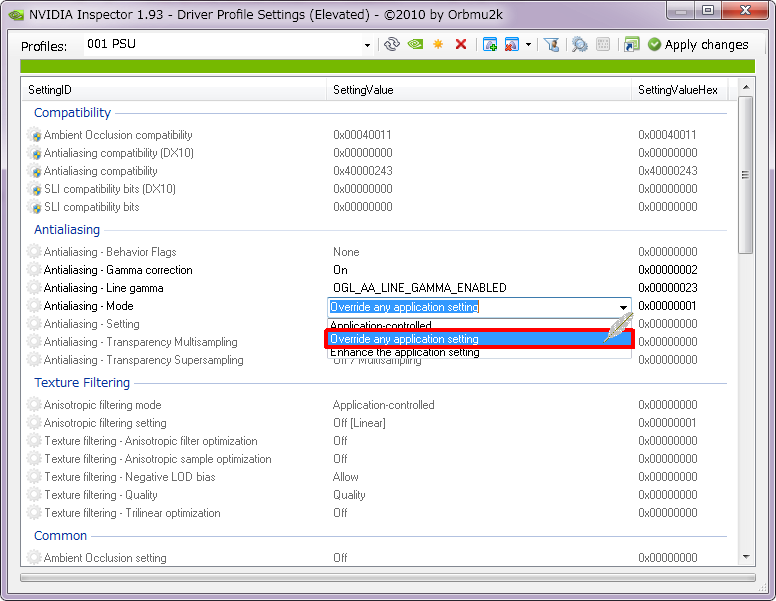Click gear icon of Antialiasing - Behavior Flags
The height and width of the screenshot is (601, 776).
[x=34, y=251]
